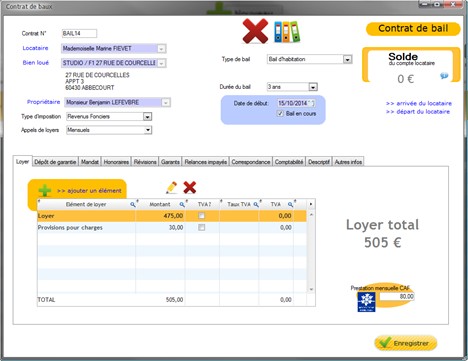Select the Révisions tab
This screenshot has width=468, height=361.
pos(145,162)
